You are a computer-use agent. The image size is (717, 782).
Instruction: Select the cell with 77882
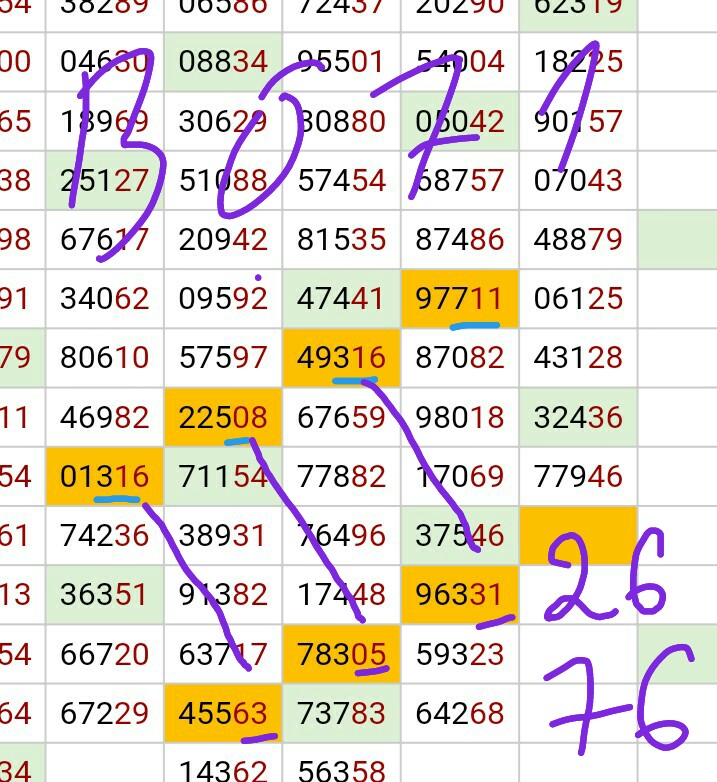[342, 476]
